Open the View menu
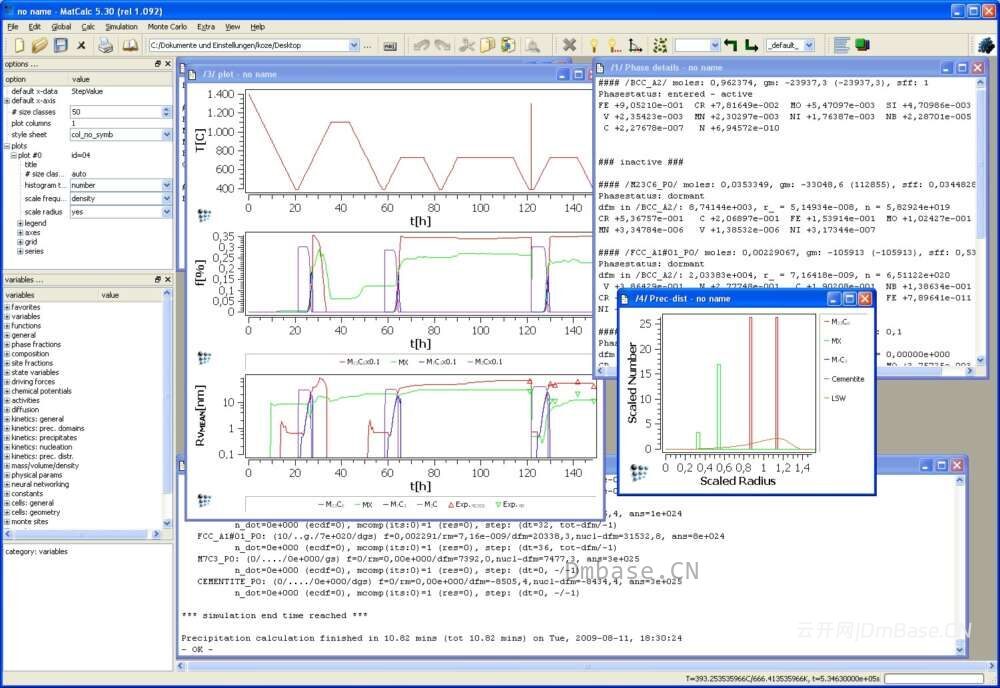This screenshot has height=688, width=1000. [233, 27]
